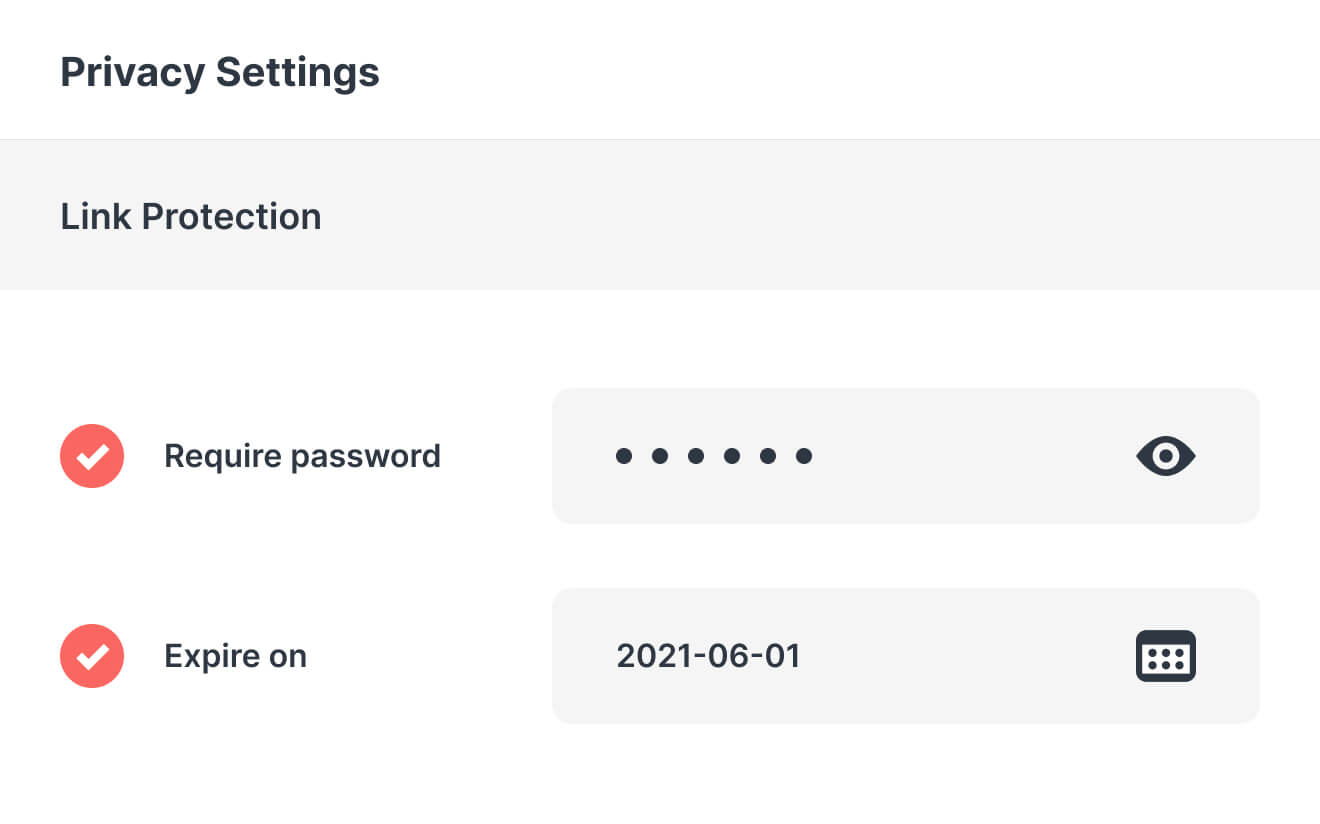Image resolution: width=1320 pixels, height=824 pixels.
Task: Click the red checkmark beside Require password
Action: pyautogui.click(x=92, y=456)
